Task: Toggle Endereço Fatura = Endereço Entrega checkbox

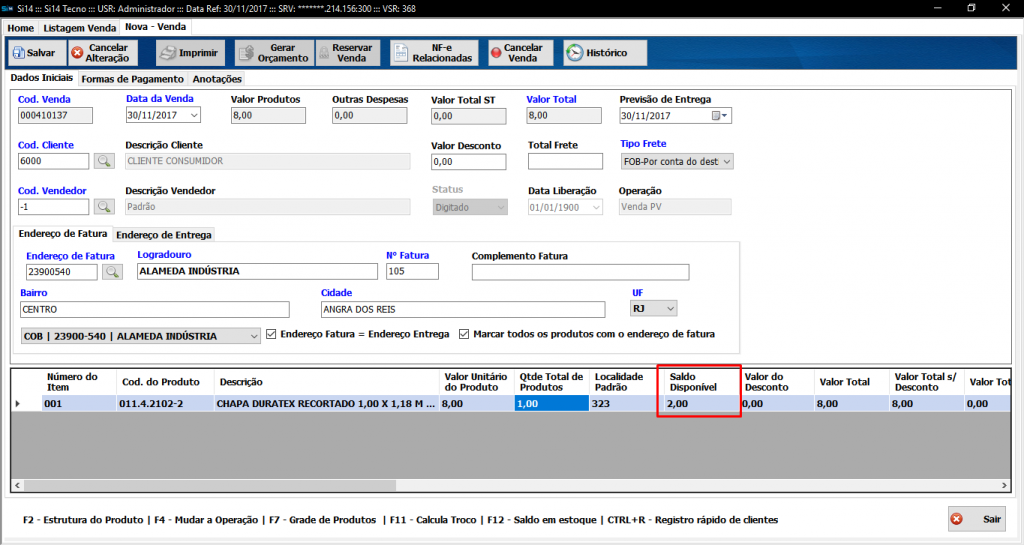Action: (272, 335)
